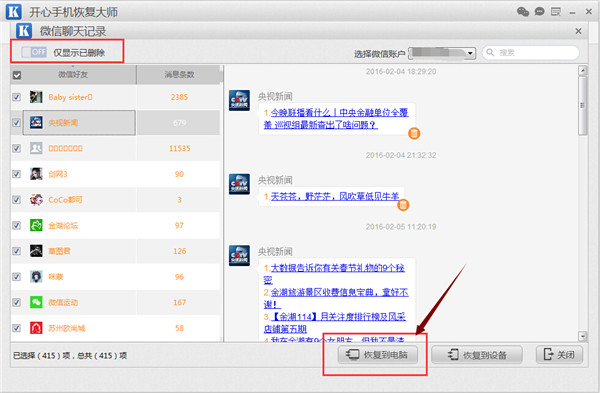The height and width of the screenshot is (393, 600).
Task: Uncheck the CoCo都可 checkbox
Action: coord(16,200)
